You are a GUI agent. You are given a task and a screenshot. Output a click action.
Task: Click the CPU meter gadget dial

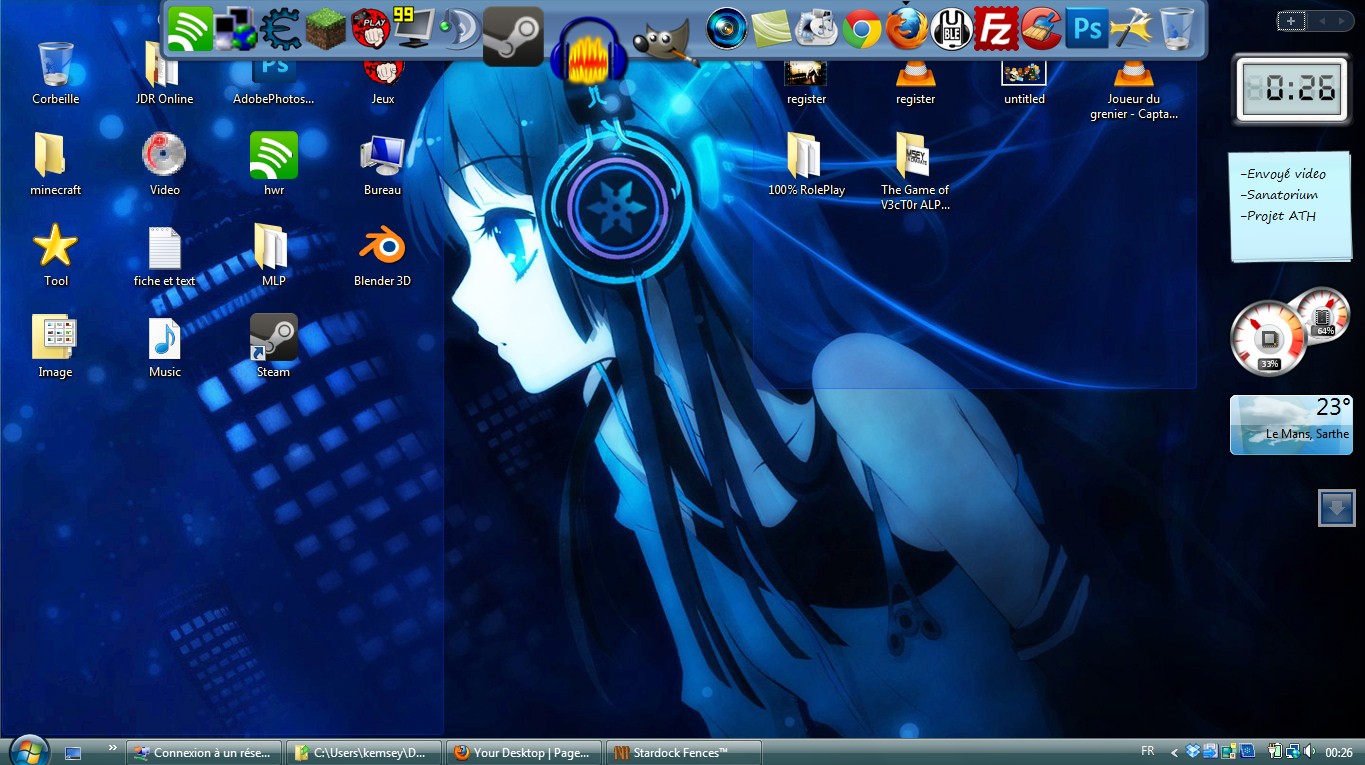(x=1269, y=338)
